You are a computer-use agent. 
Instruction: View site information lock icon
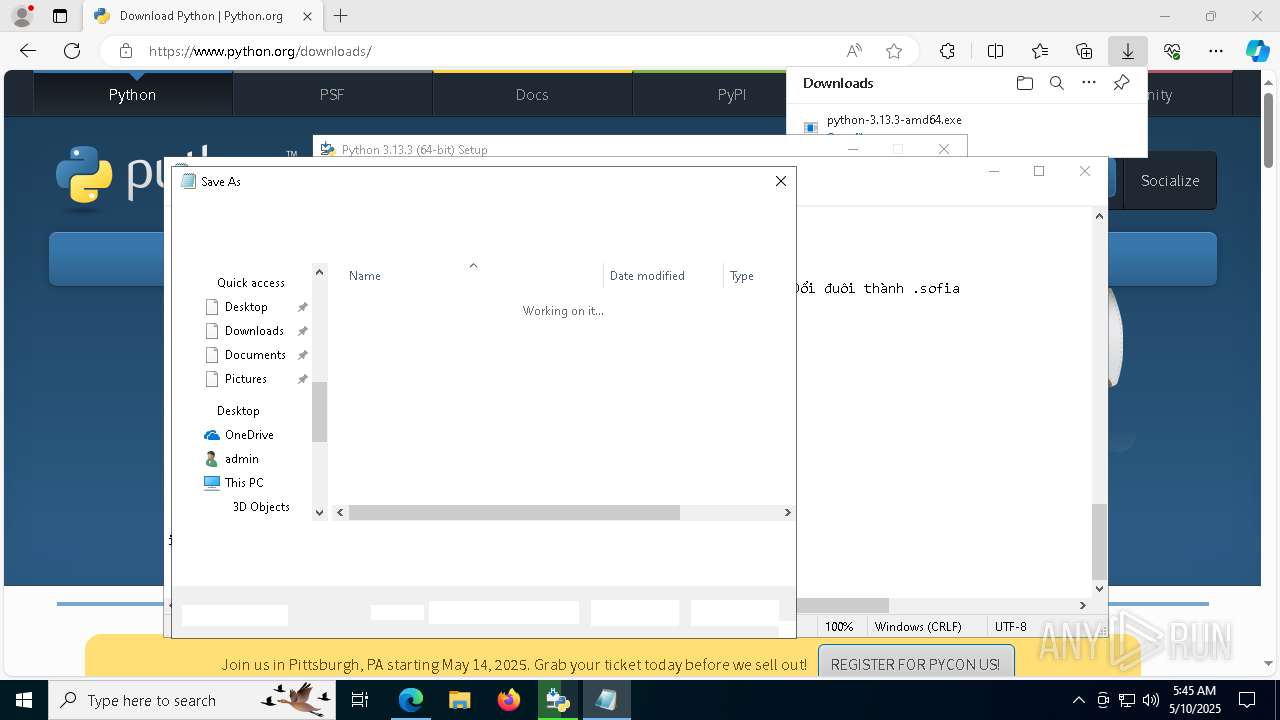pos(126,51)
